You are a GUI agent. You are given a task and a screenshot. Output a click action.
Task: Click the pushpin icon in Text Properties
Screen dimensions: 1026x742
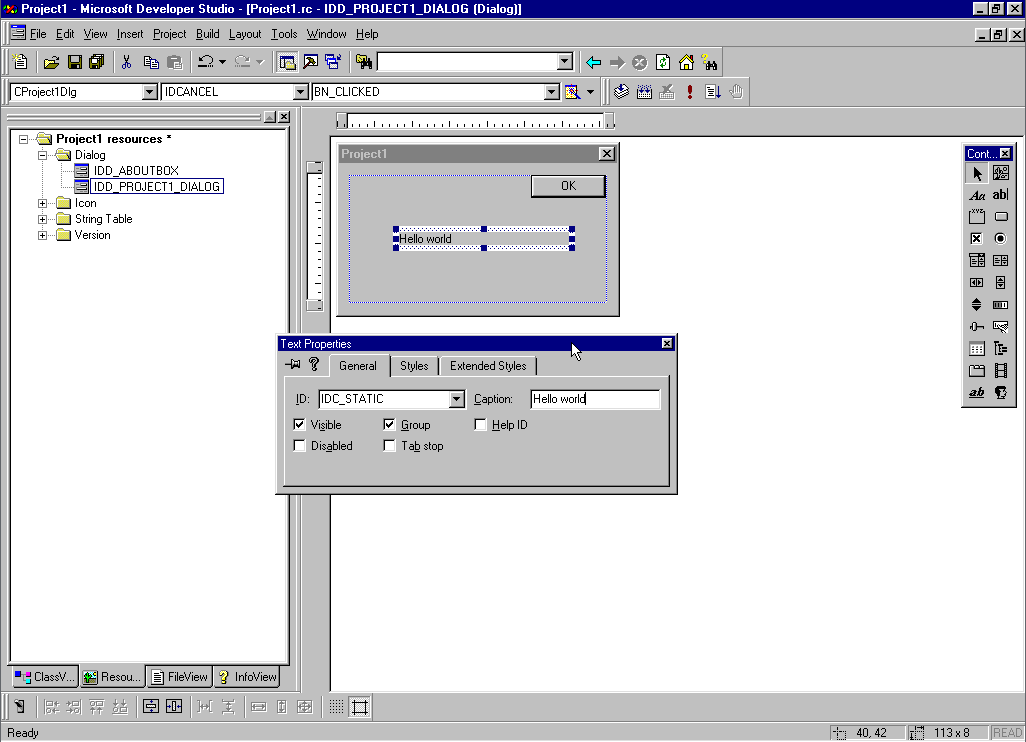293,364
